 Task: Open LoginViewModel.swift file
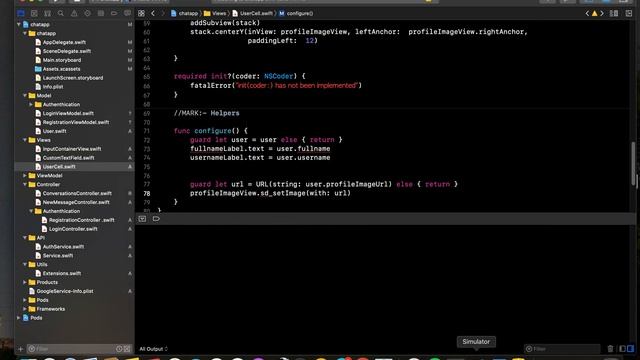[68, 113]
